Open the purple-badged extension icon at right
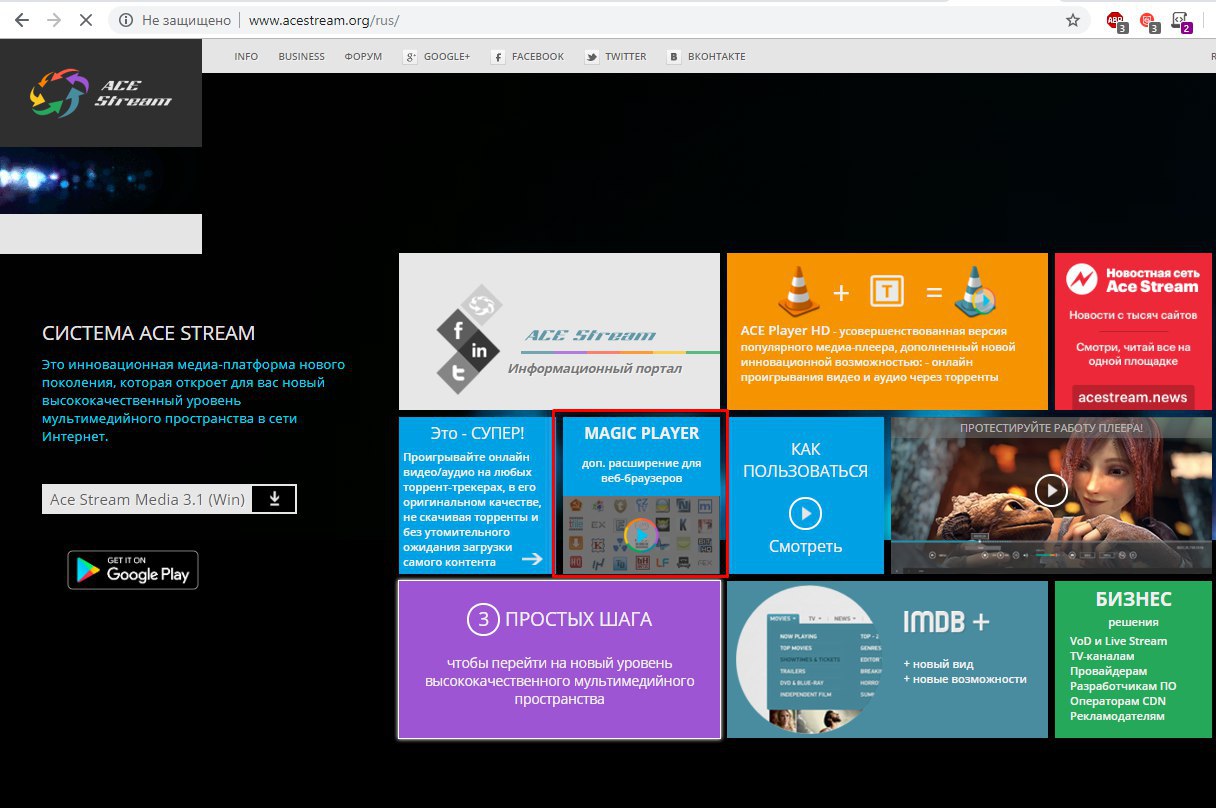 point(1181,21)
